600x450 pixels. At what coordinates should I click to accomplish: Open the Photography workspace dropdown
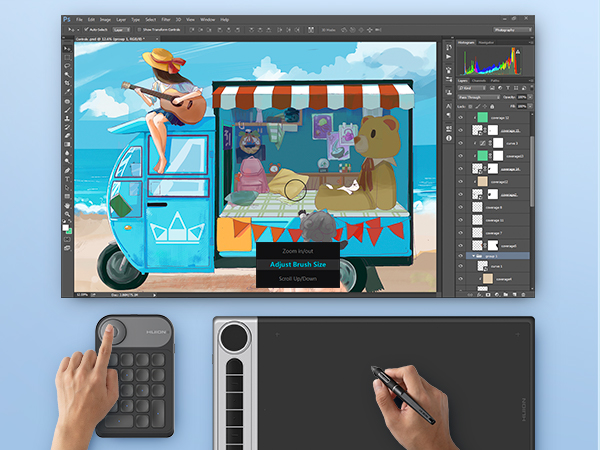coord(512,30)
